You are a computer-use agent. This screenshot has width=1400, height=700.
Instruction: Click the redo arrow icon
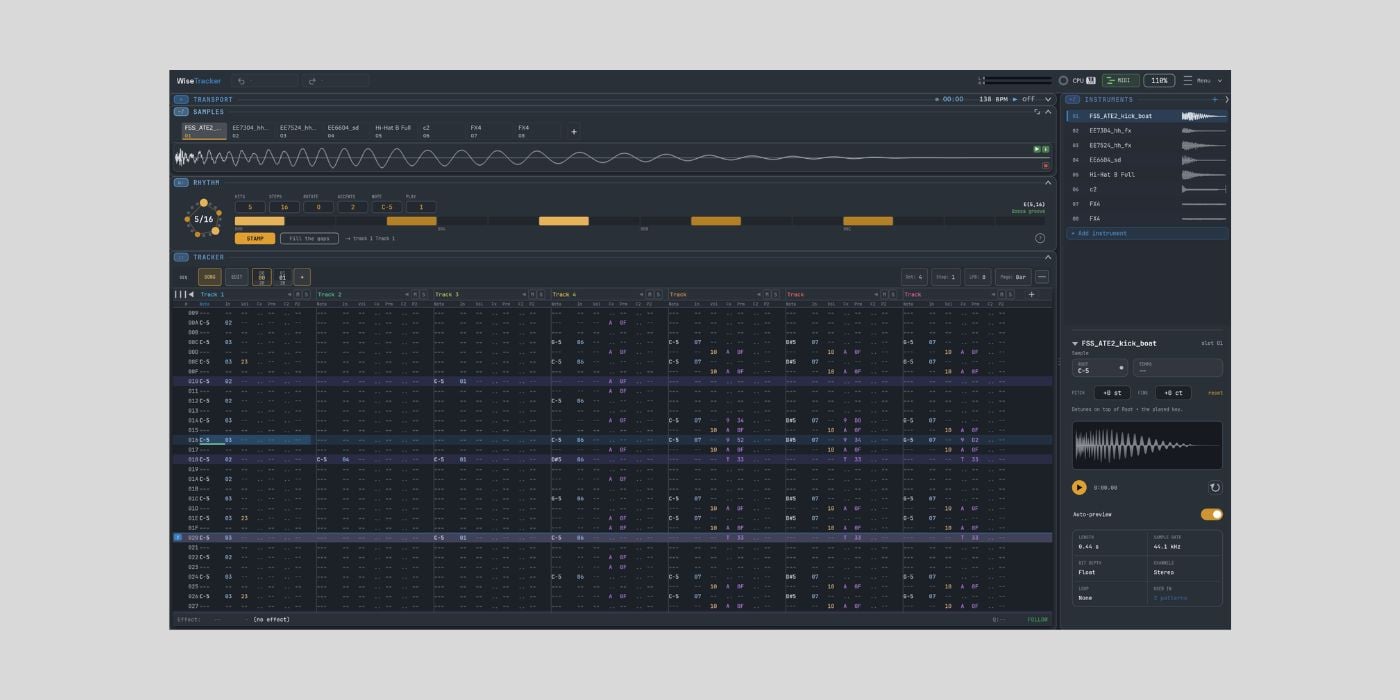pyautogui.click(x=312, y=81)
